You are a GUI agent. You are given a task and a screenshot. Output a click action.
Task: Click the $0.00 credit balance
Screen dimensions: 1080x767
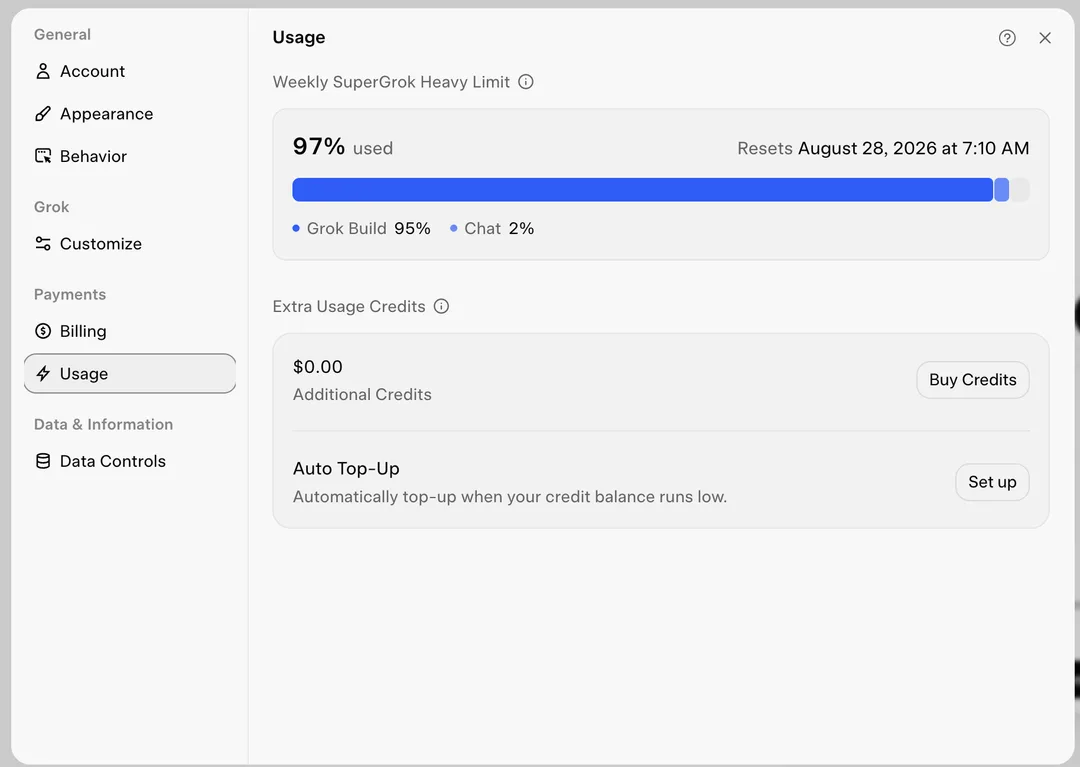318,367
